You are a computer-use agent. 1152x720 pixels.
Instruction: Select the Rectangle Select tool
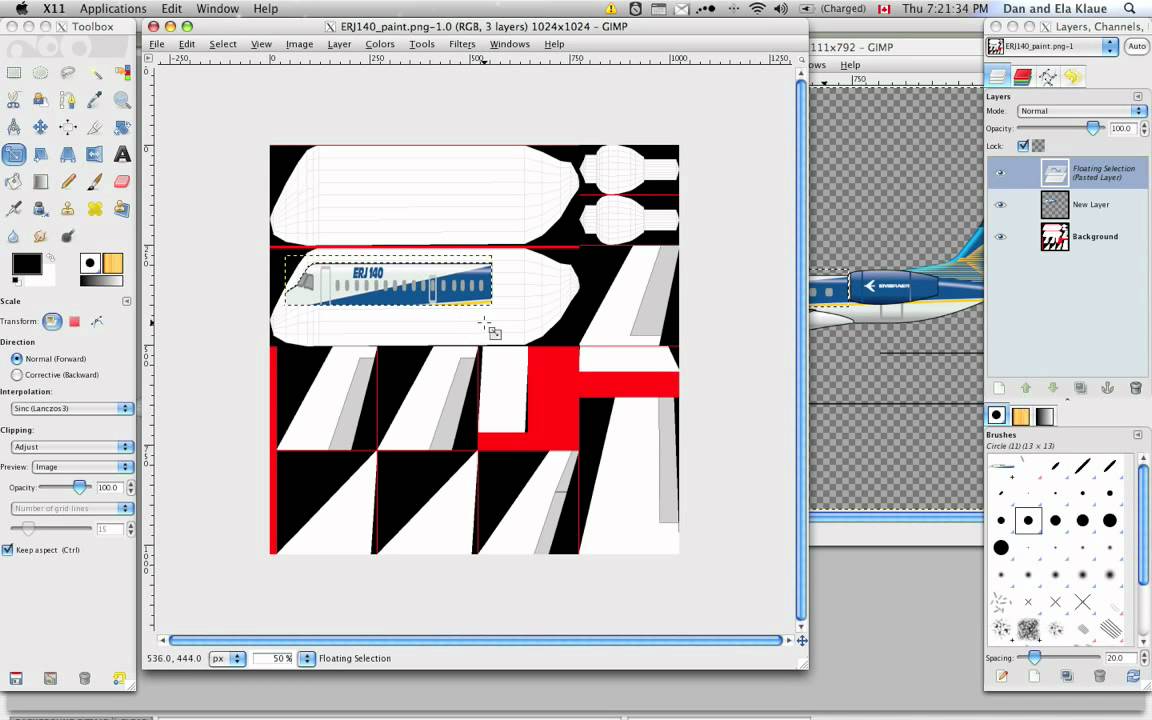point(14,73)
